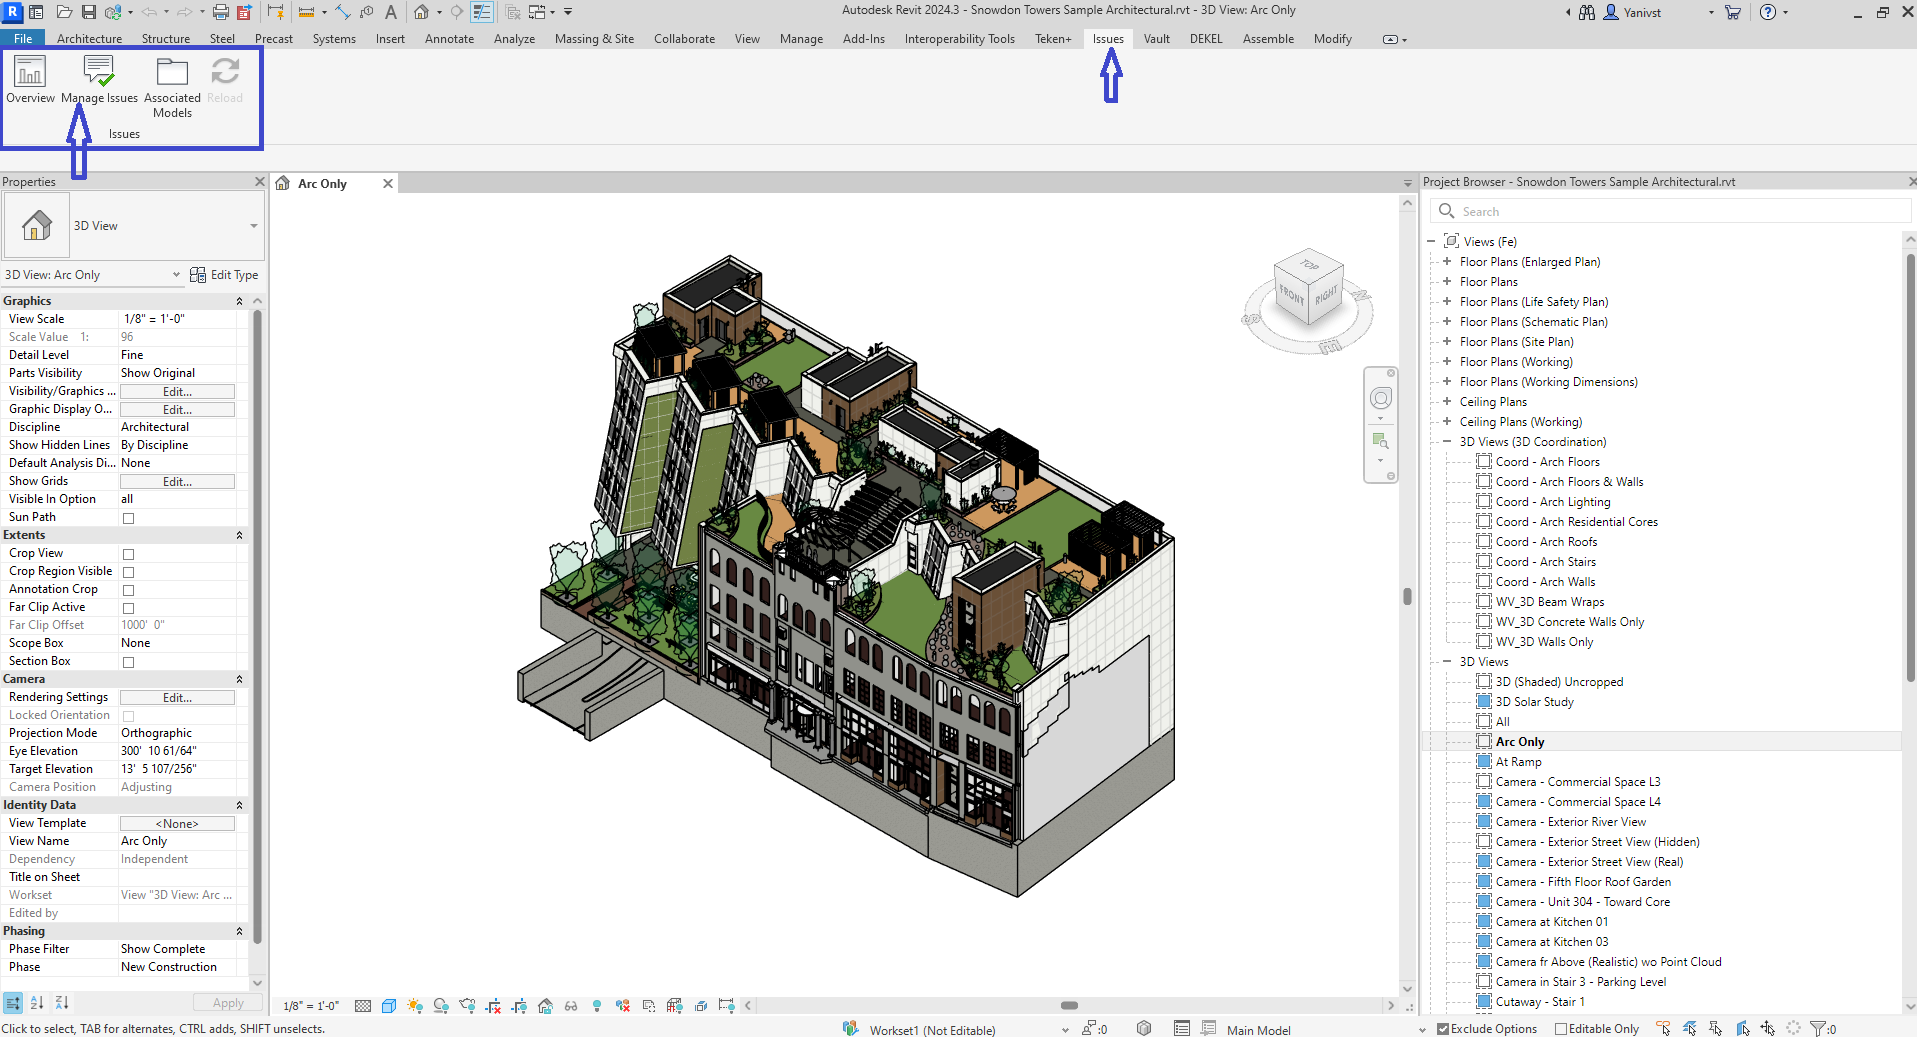This screenshot has width=1920, height=1038.
Task: Toggle Sun Path from the view control bar
Action: (x=416, y=1006)
